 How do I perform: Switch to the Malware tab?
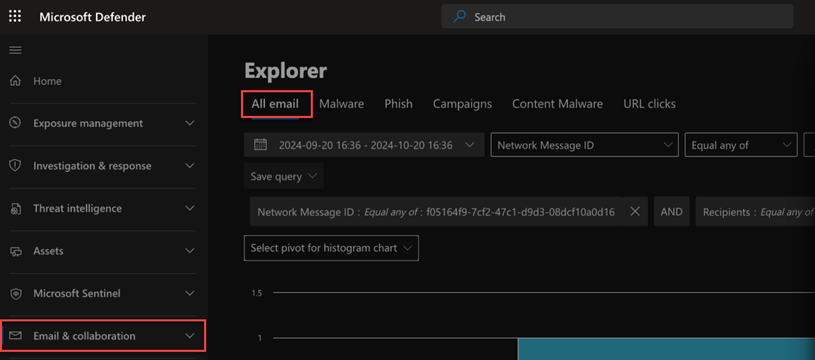(341, 104)
